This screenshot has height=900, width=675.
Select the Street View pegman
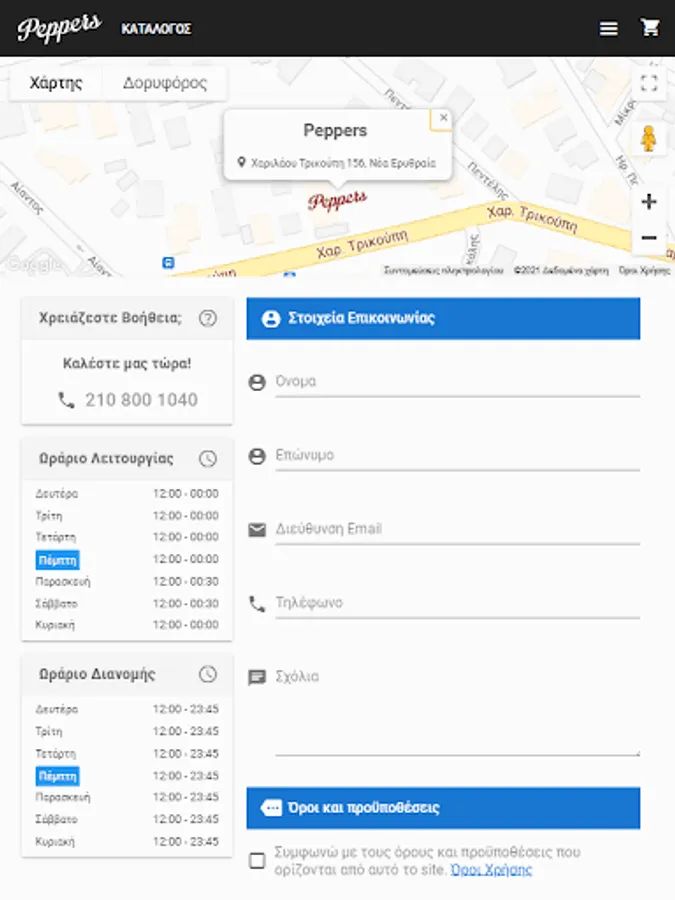pos(649,138)
